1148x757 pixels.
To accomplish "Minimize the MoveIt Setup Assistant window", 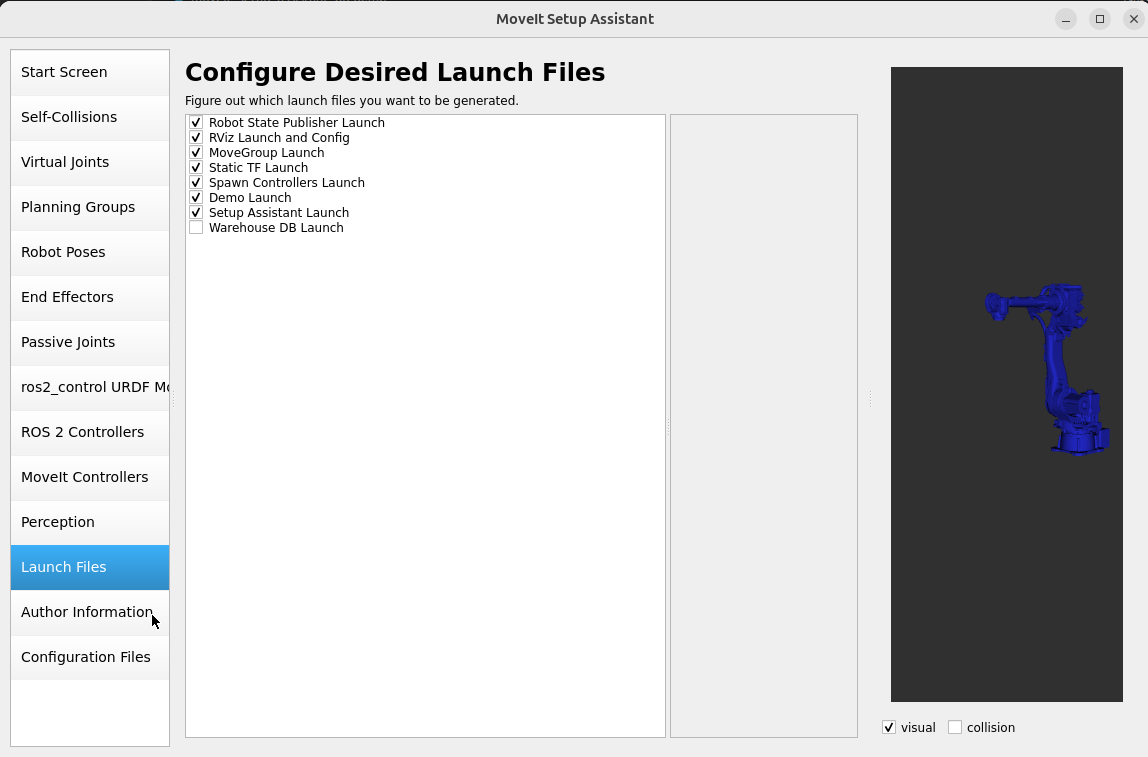I will 1066,19.
